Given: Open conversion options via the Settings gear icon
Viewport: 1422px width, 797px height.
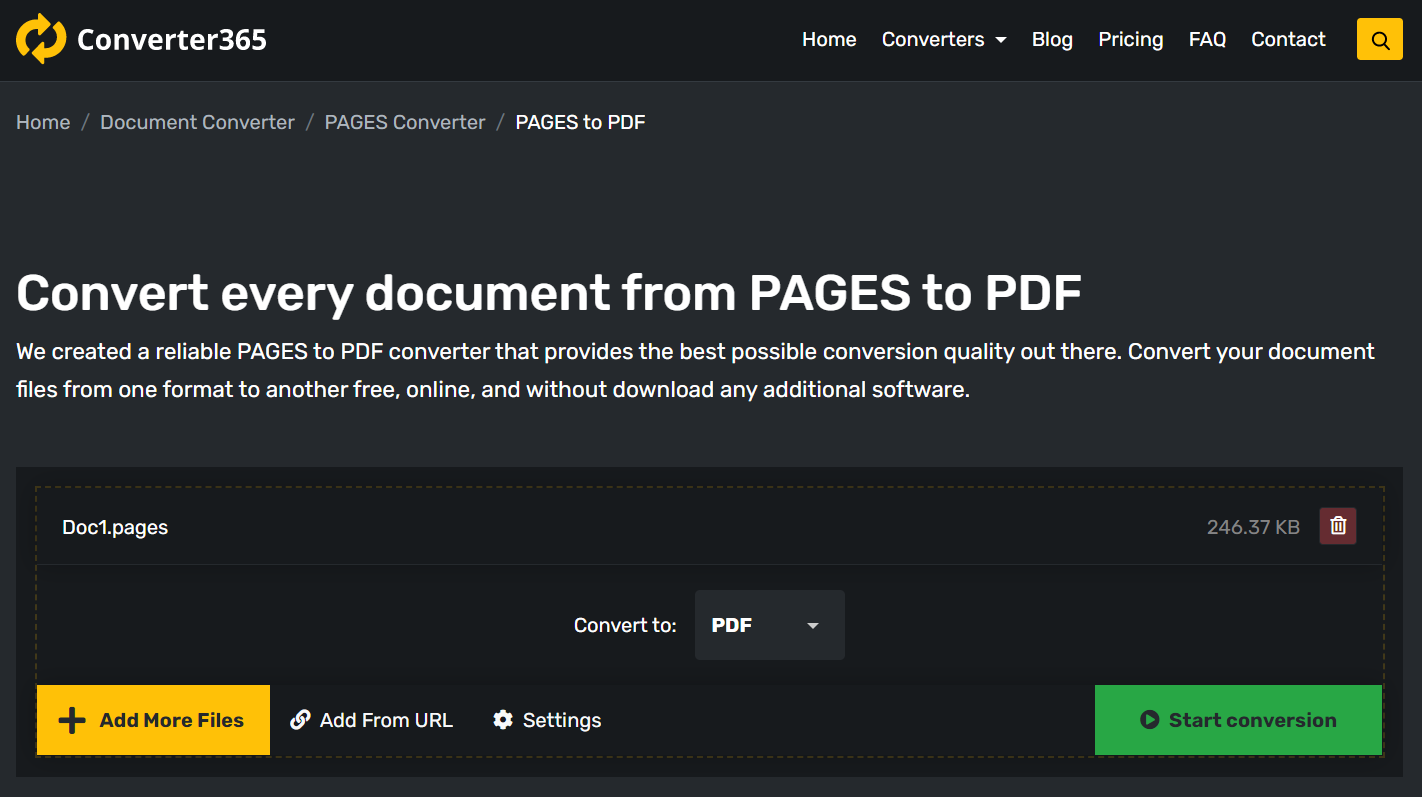Looking at the screenshot, I should (502, 719).
